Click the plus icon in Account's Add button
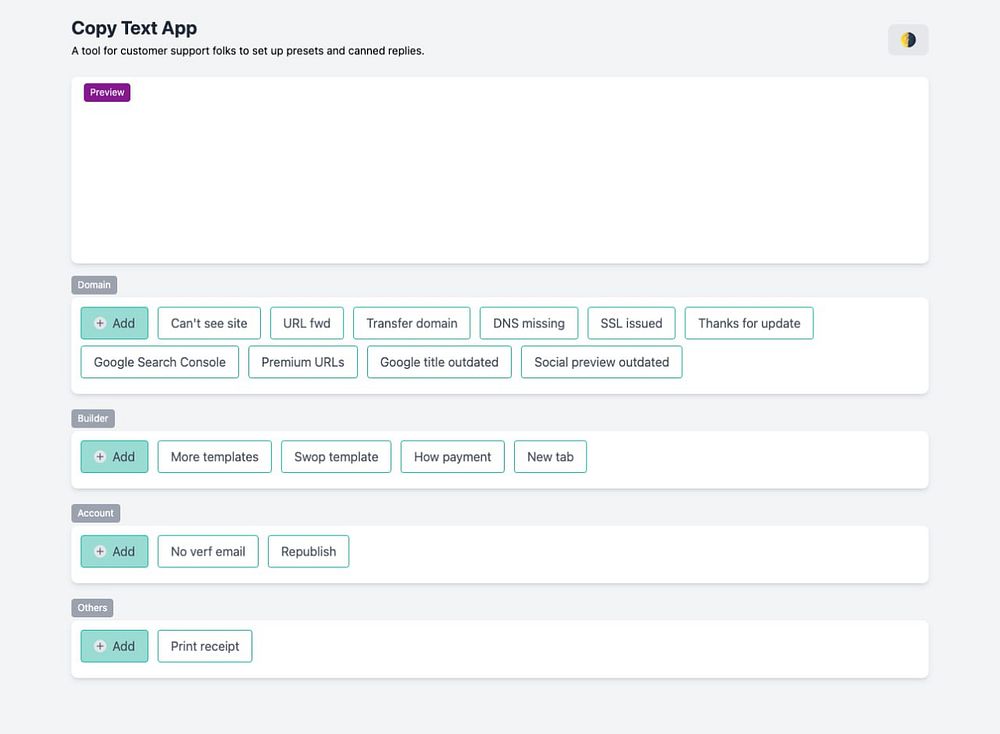 [x=100, y=551]
